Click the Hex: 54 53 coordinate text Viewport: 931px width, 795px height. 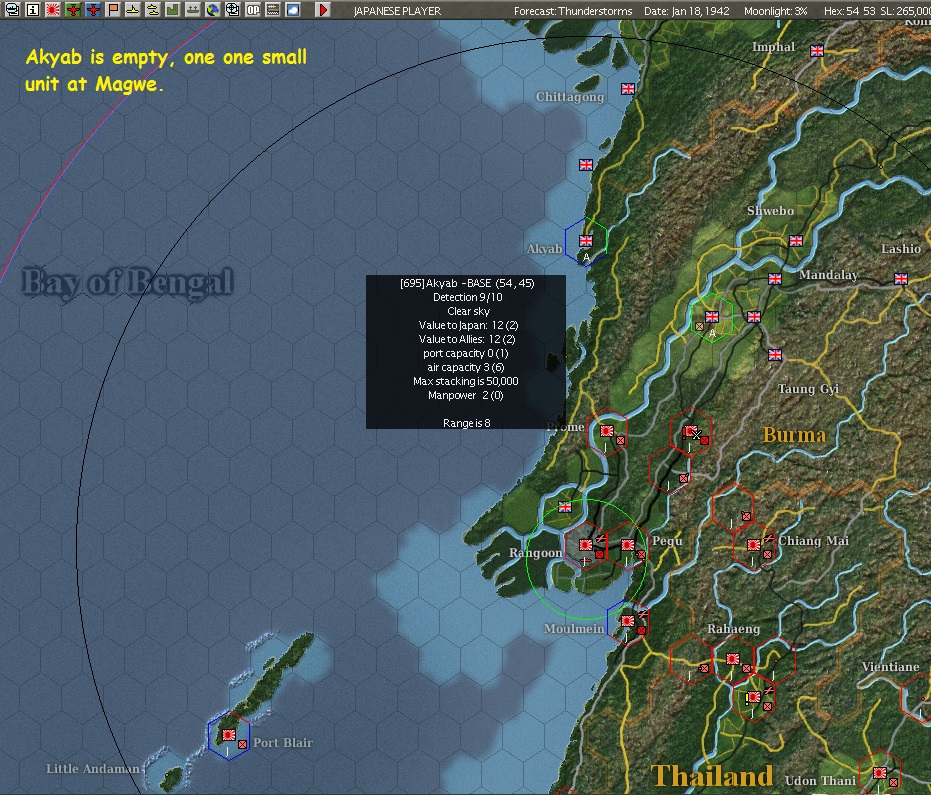click(x=850, y=11)
